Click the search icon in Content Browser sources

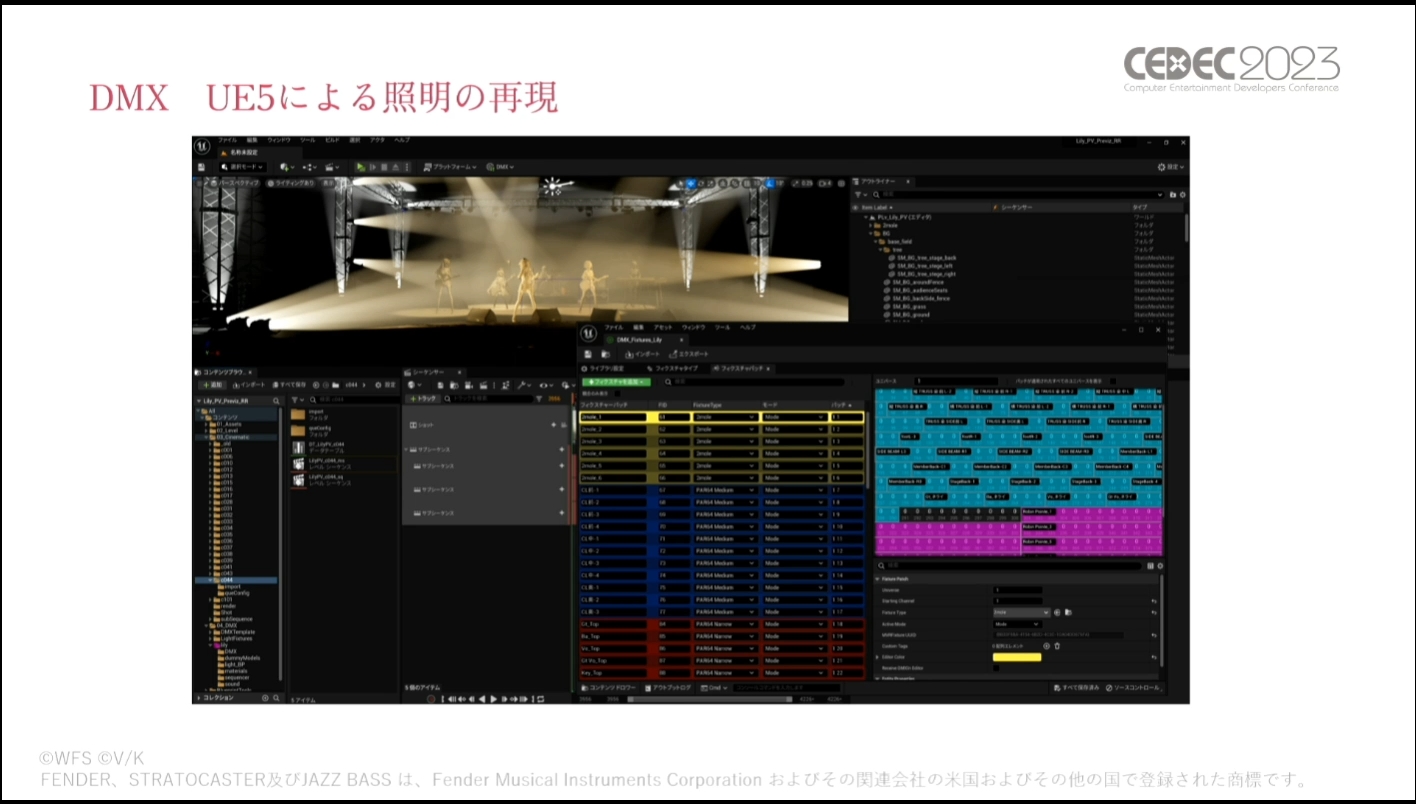tap(276, 400)
